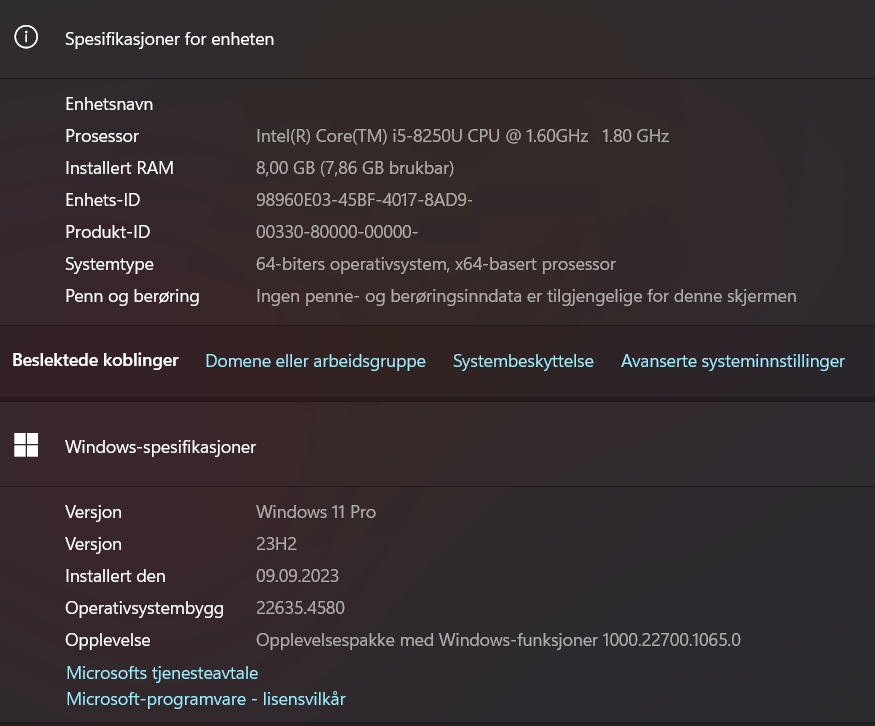Click the Beslektede koblinger label
Screen dimensions: 875x726
click(x=95, y=360)
